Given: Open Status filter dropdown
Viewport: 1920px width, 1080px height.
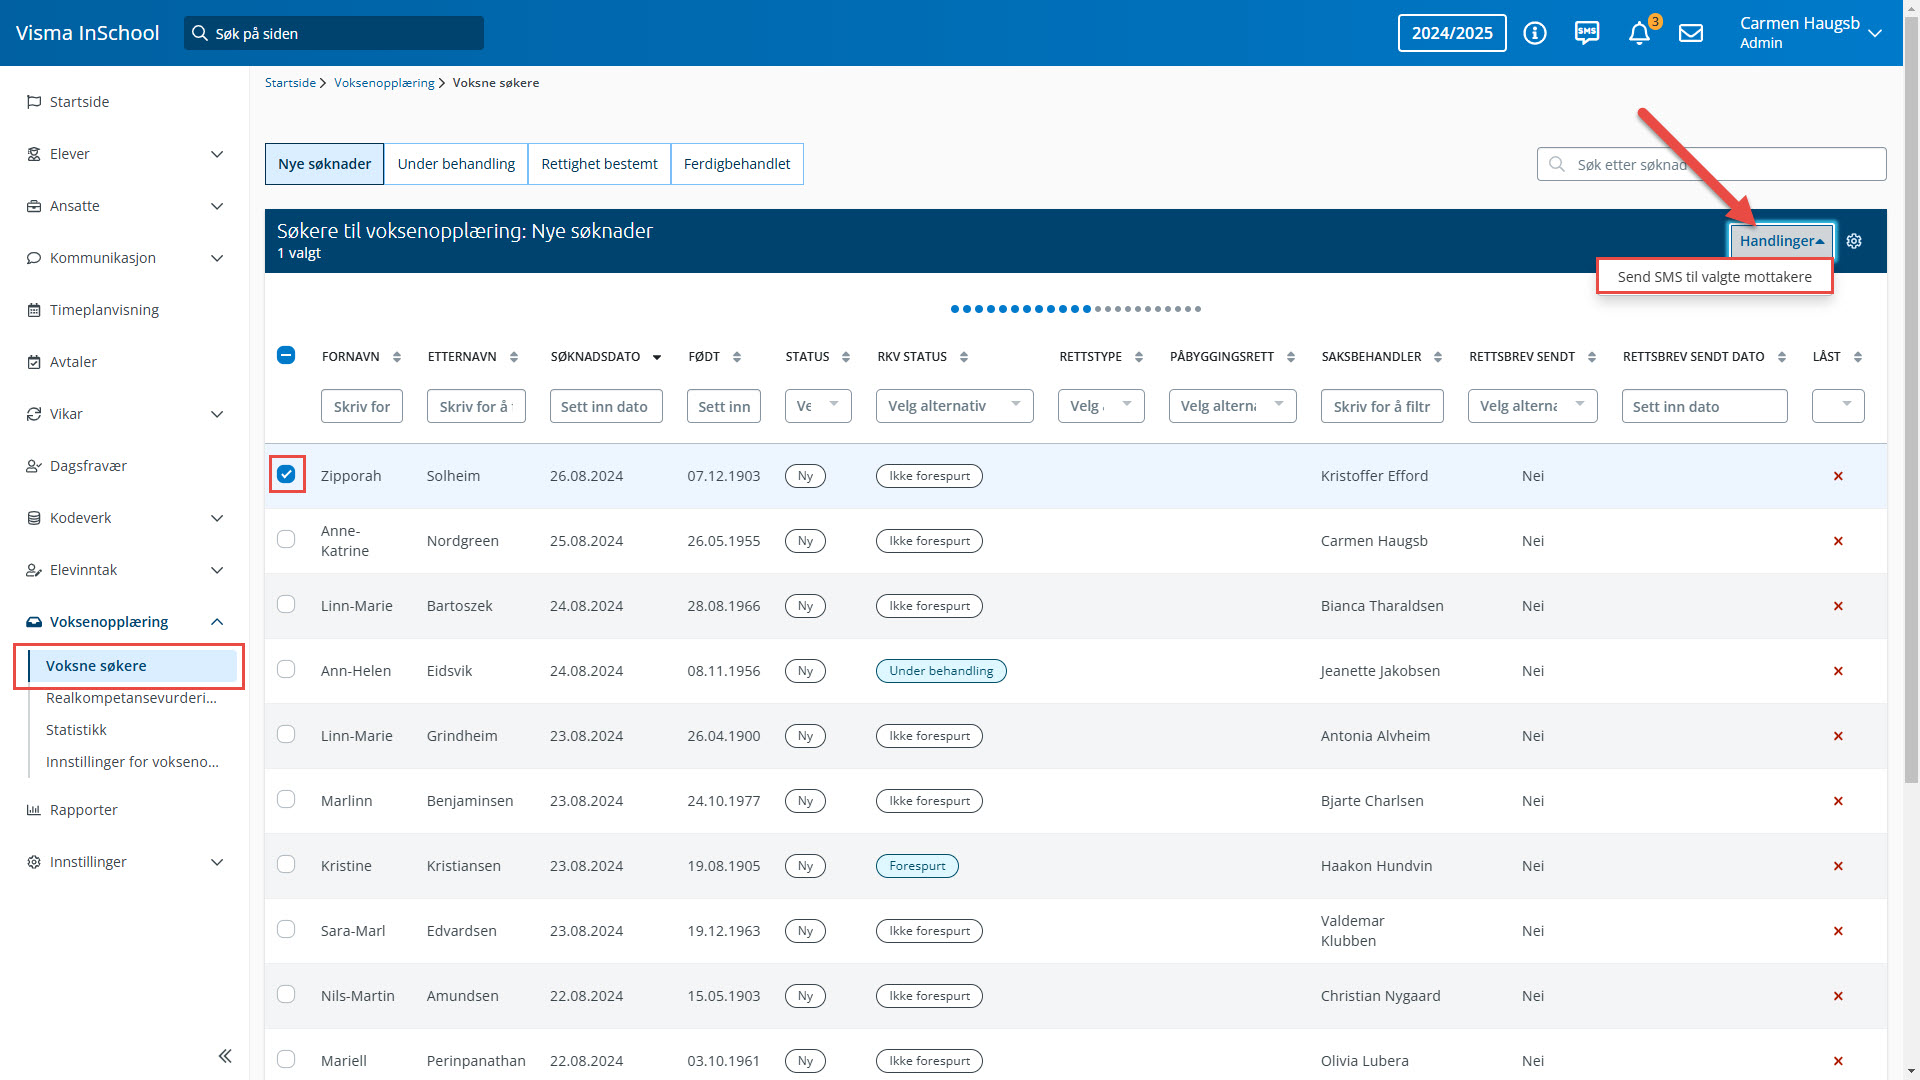Looking at the screenshot, I should (x=818, y=406).
